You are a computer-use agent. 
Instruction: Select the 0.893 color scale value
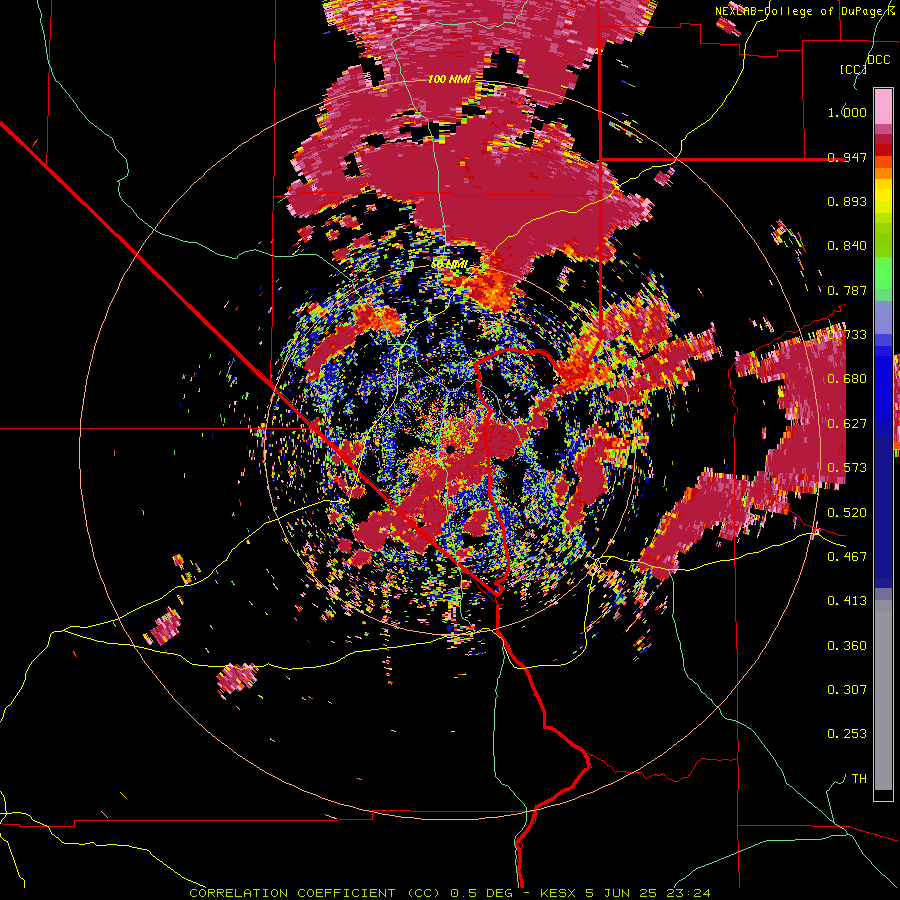[847, 201]
